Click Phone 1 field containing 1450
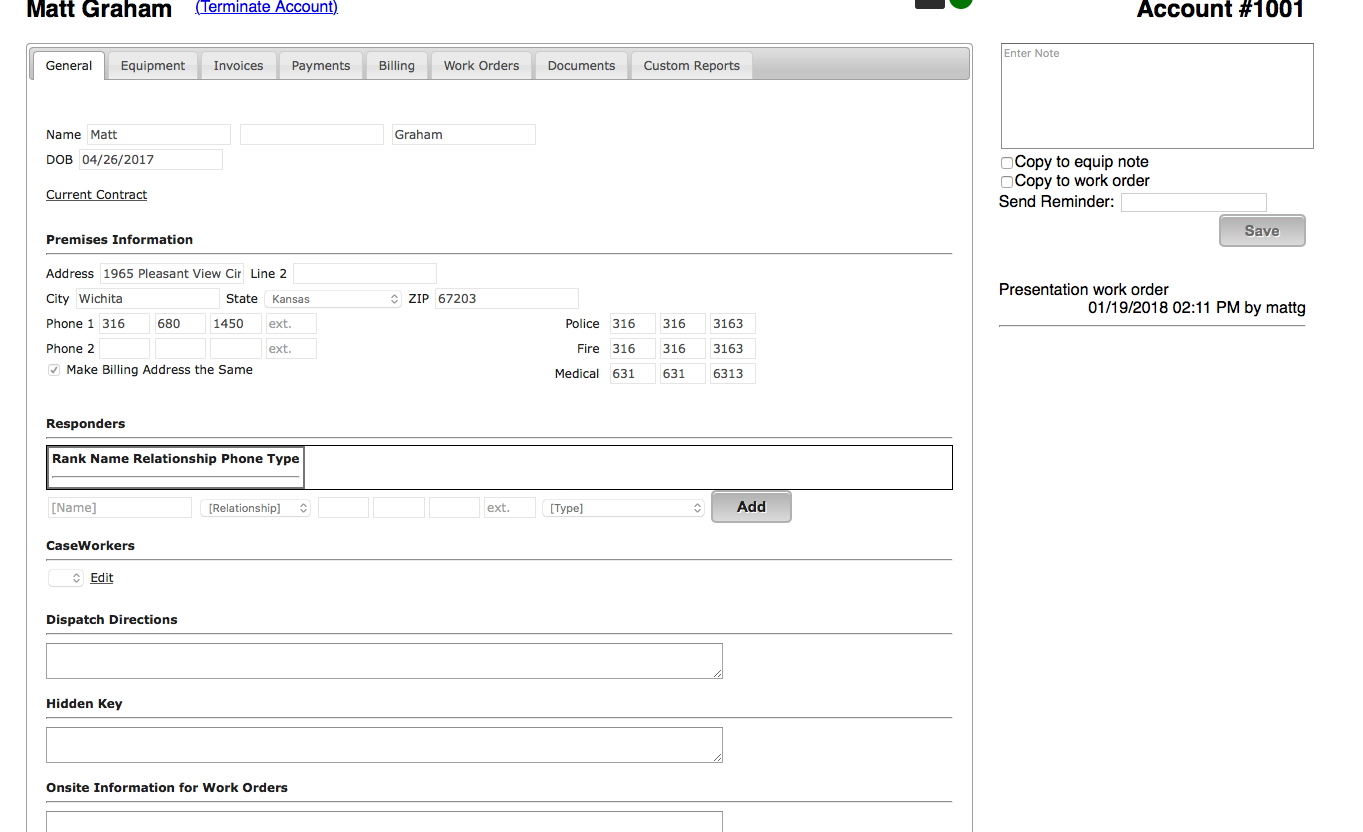 (236, 323)
